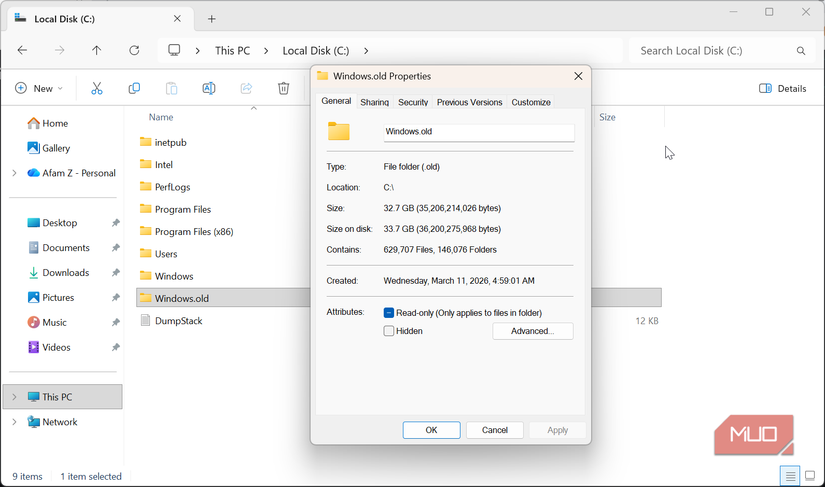Click the folder name text field
The image size is (825, 487).
pos(478,132)
